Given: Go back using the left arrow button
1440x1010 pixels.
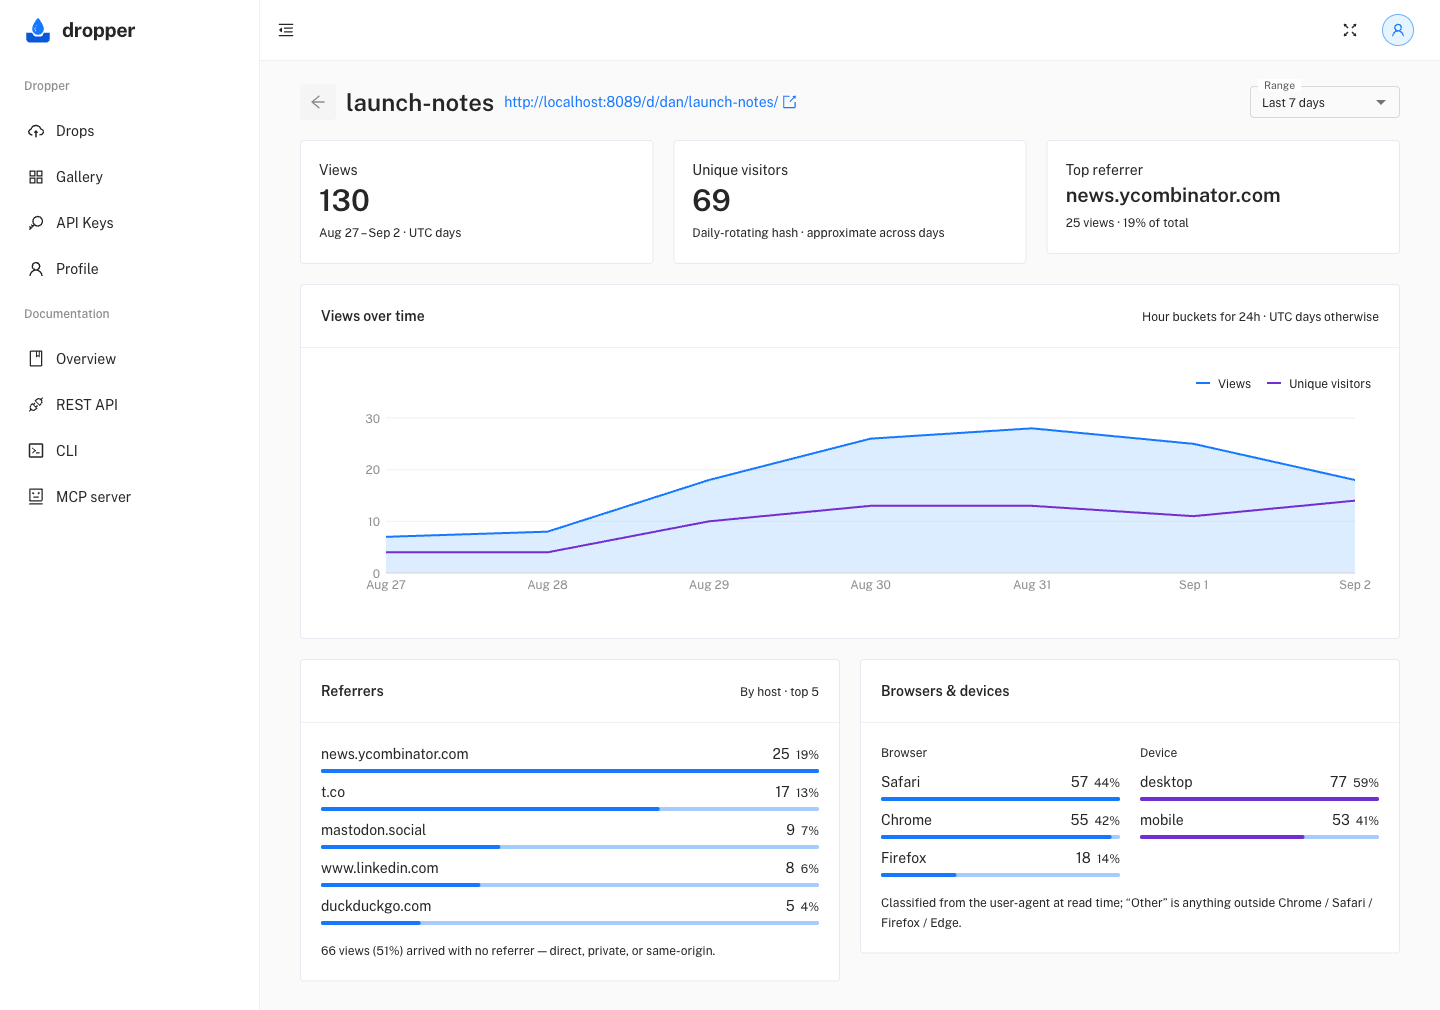Looking at the screenshot, I should [318, 102].
